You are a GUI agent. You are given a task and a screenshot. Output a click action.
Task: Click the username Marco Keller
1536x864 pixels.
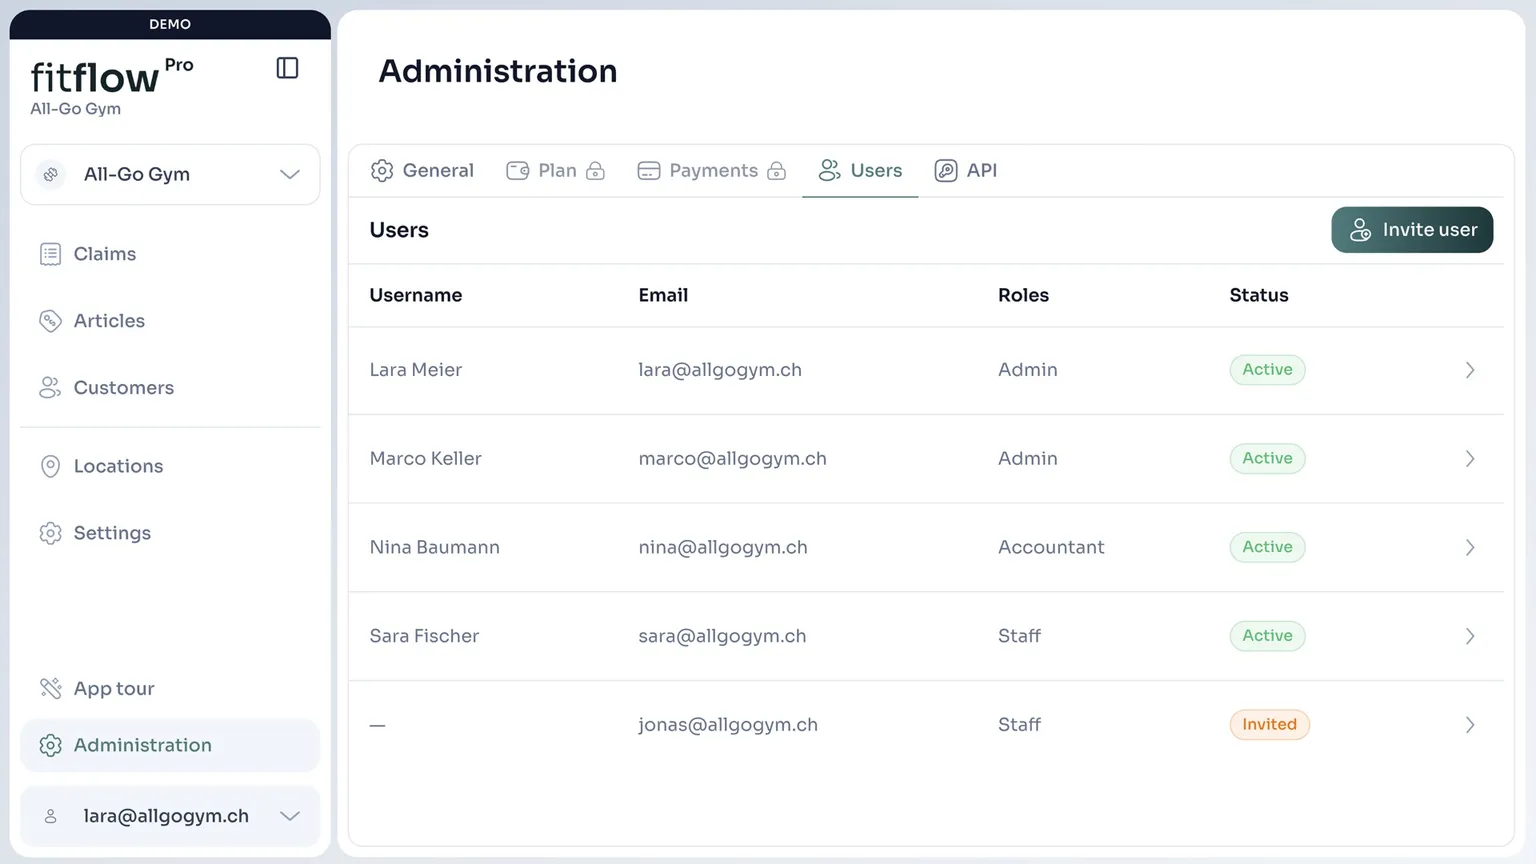425,459
